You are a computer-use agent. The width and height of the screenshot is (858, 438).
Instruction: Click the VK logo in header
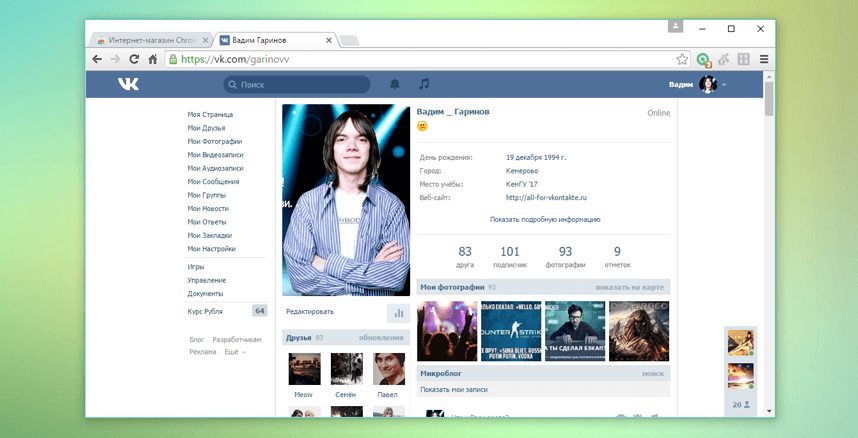point(128,84)
